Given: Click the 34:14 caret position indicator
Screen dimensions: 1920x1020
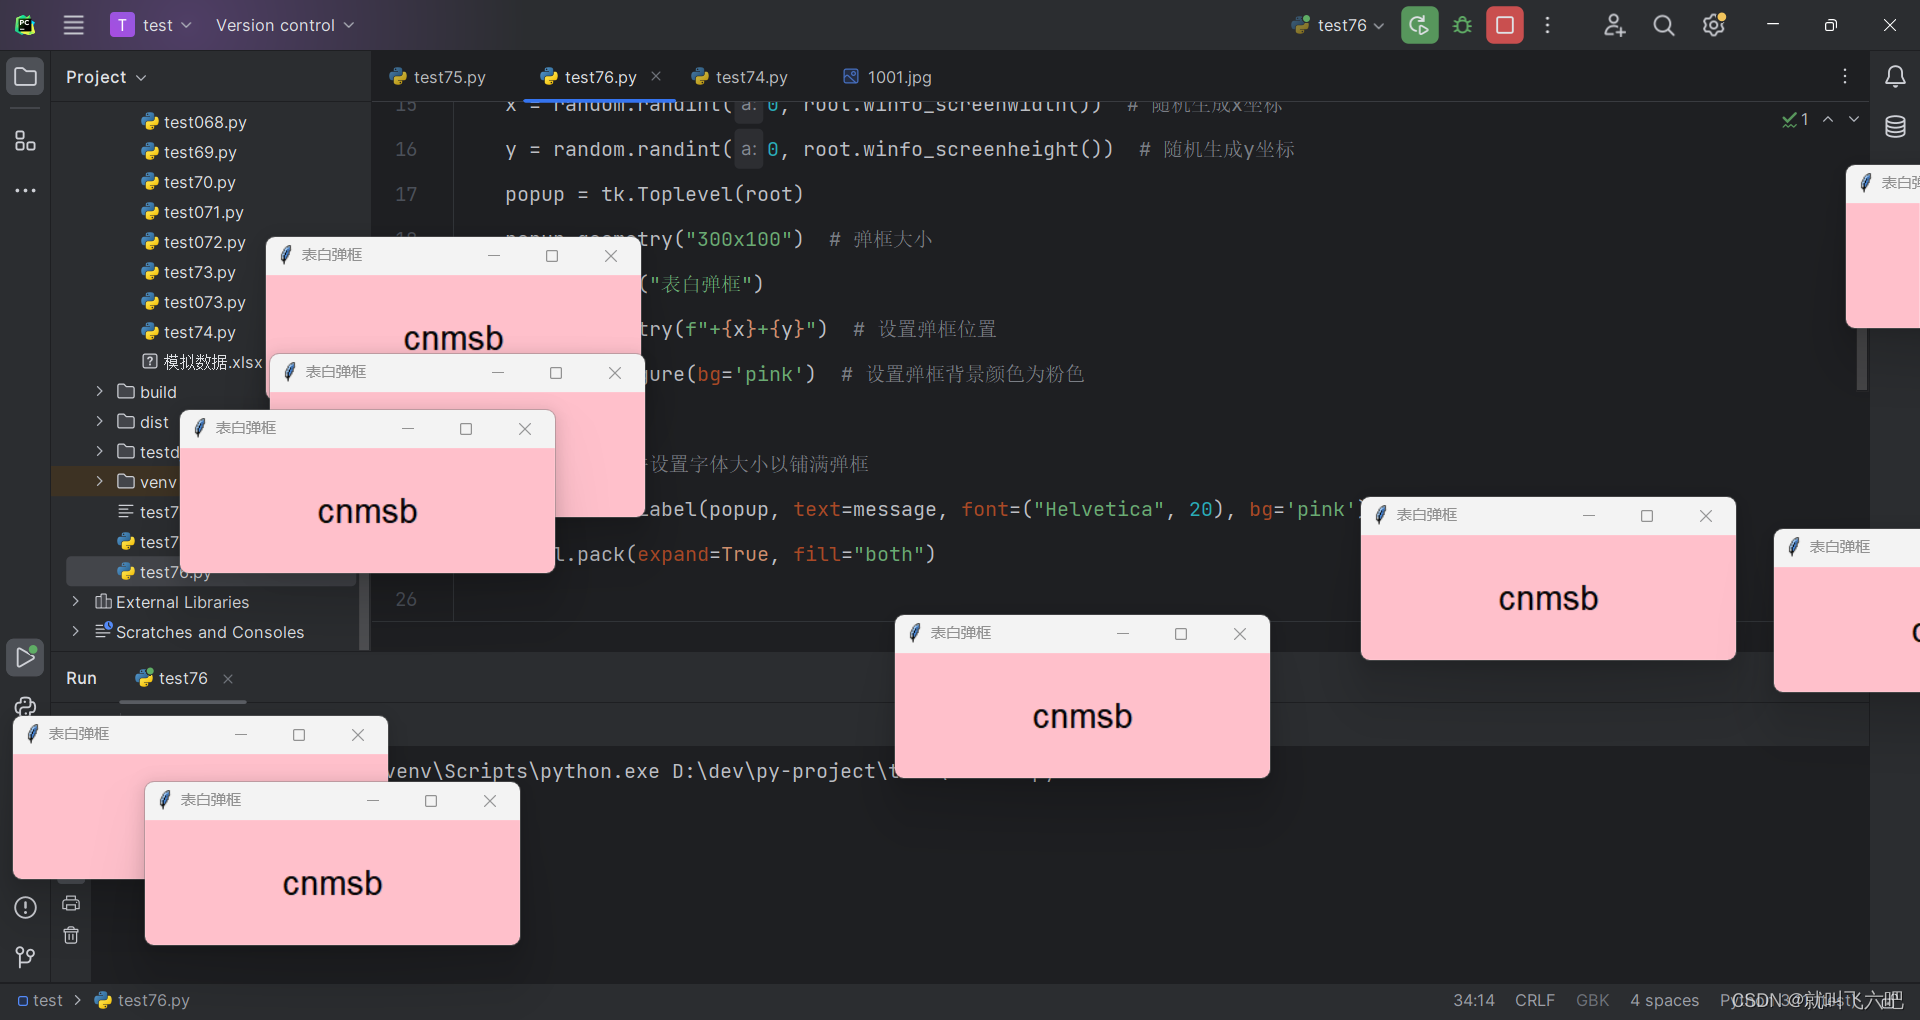Looking at the screenshot, I should (x=1474, y=1000).
